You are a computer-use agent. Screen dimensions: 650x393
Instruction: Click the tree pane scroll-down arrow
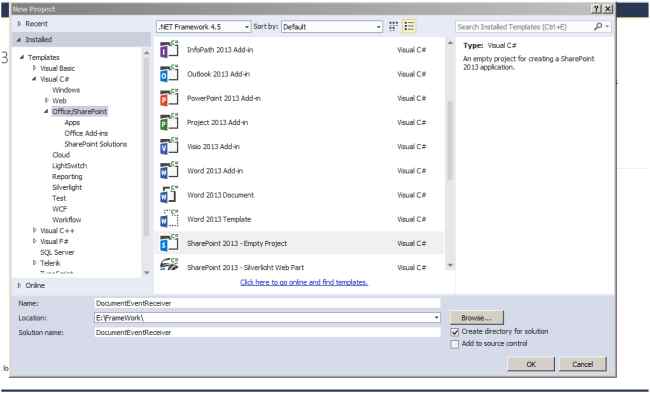pos(146,272)
